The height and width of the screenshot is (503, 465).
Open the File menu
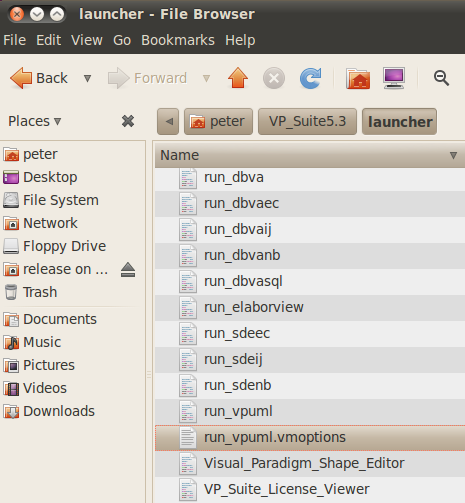point(15,40)
